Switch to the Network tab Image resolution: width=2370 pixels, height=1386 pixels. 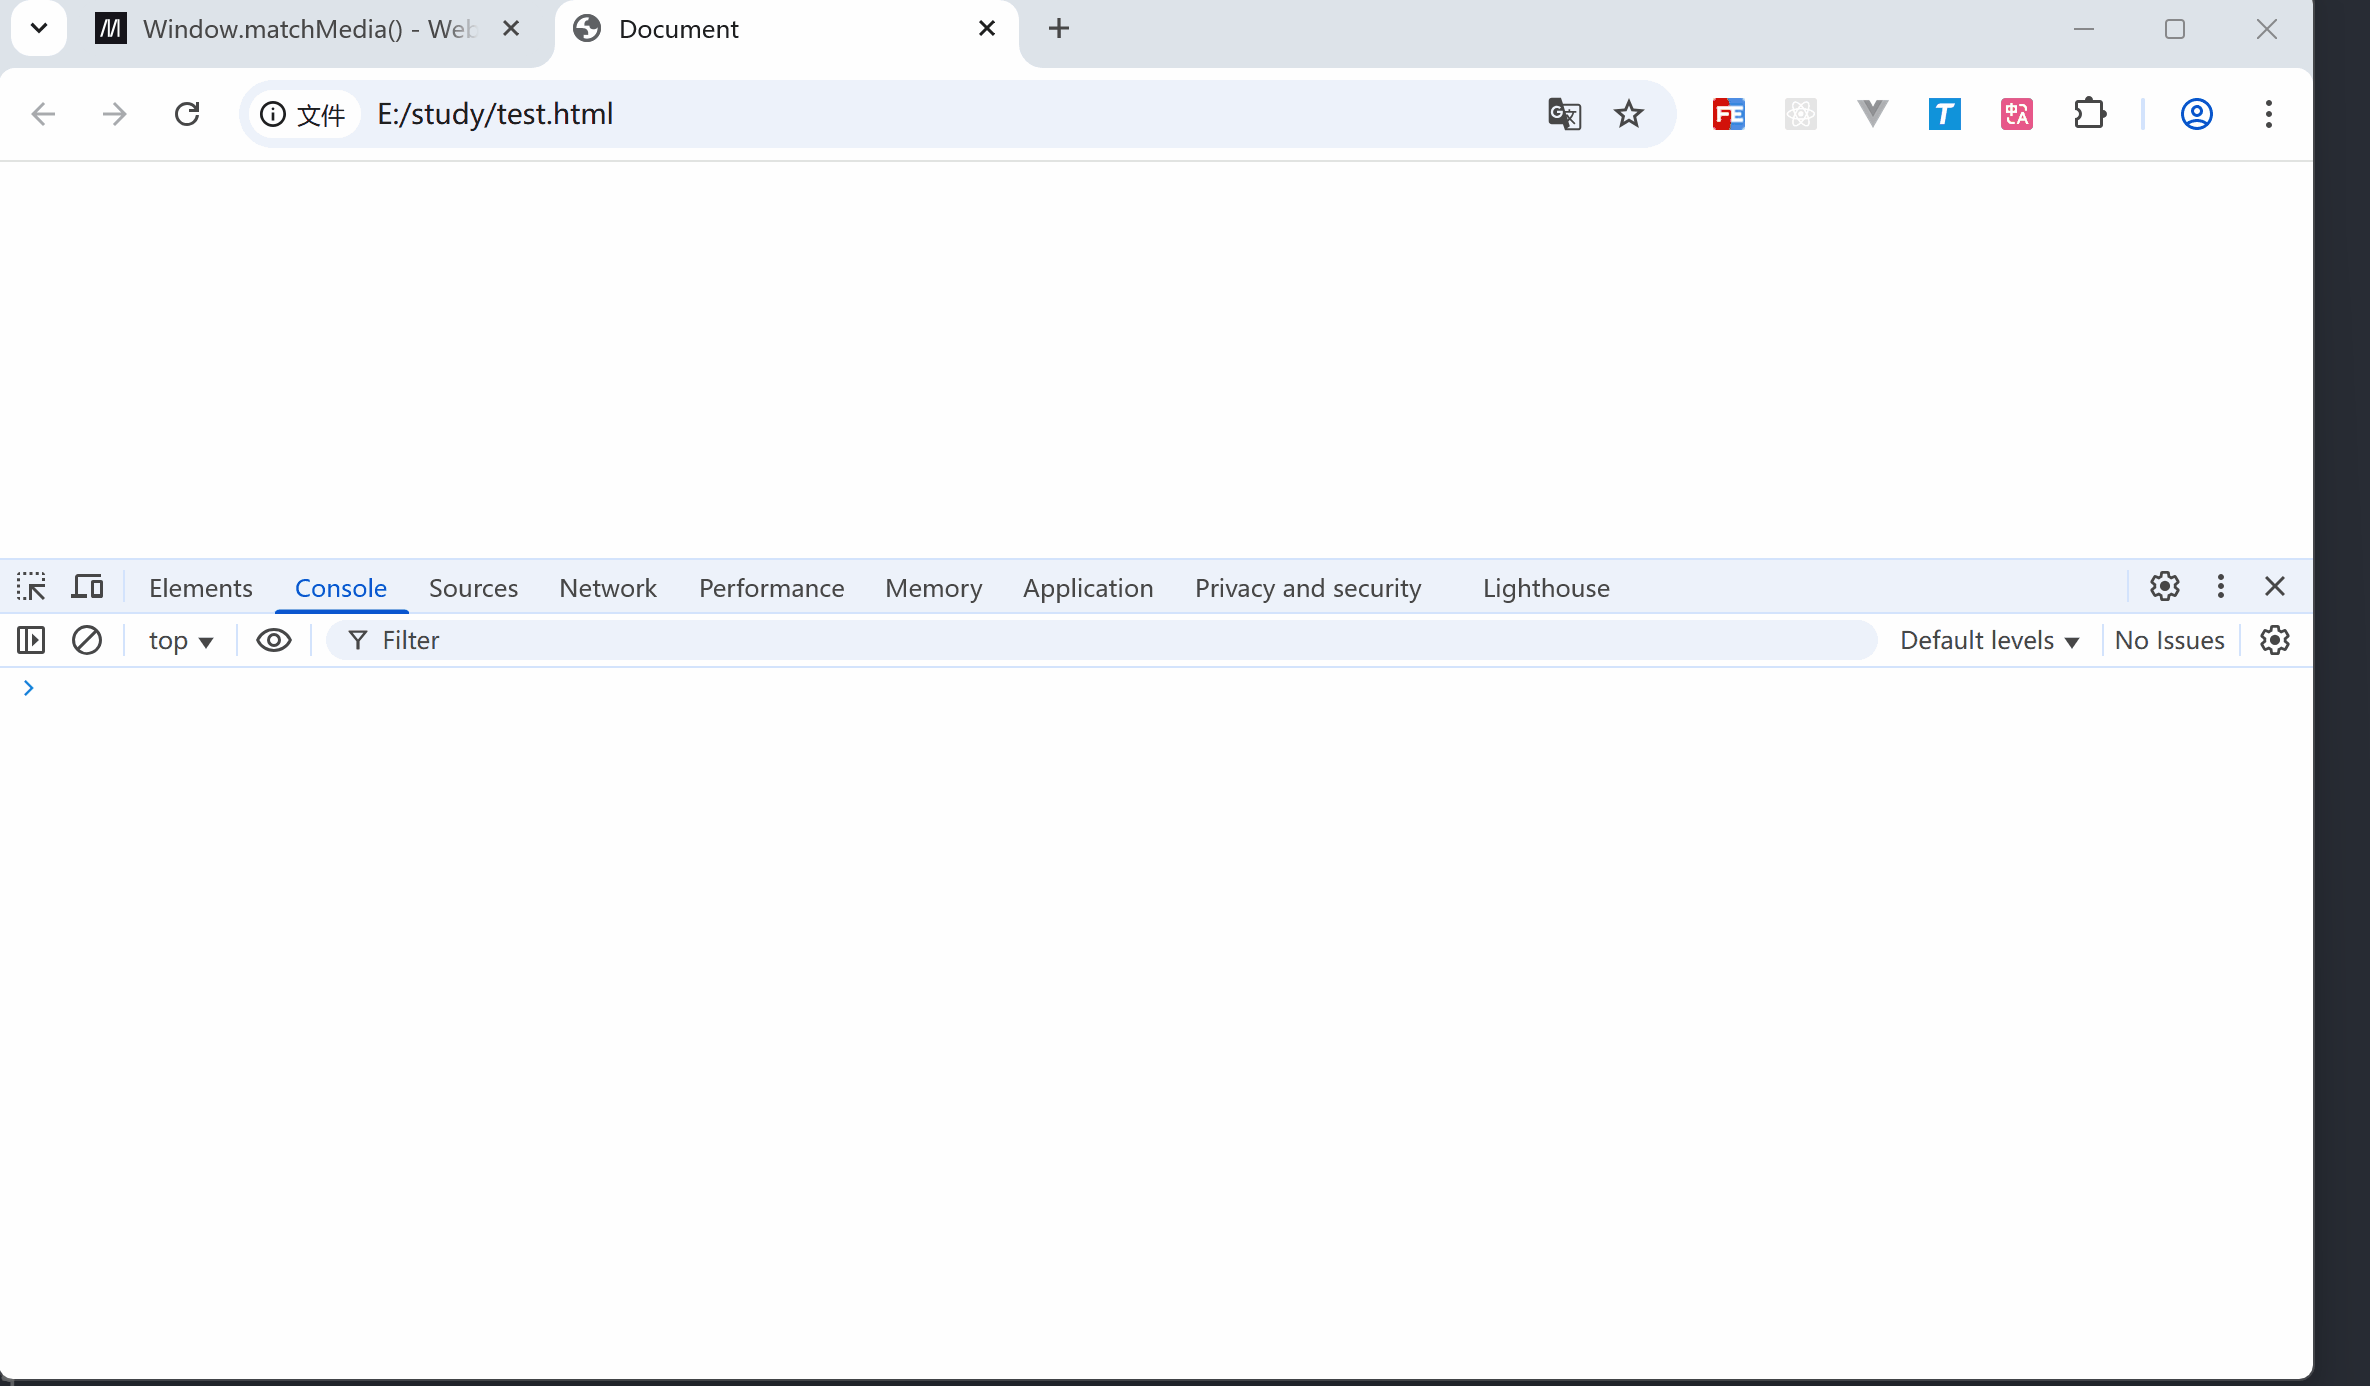click(608, 588)
